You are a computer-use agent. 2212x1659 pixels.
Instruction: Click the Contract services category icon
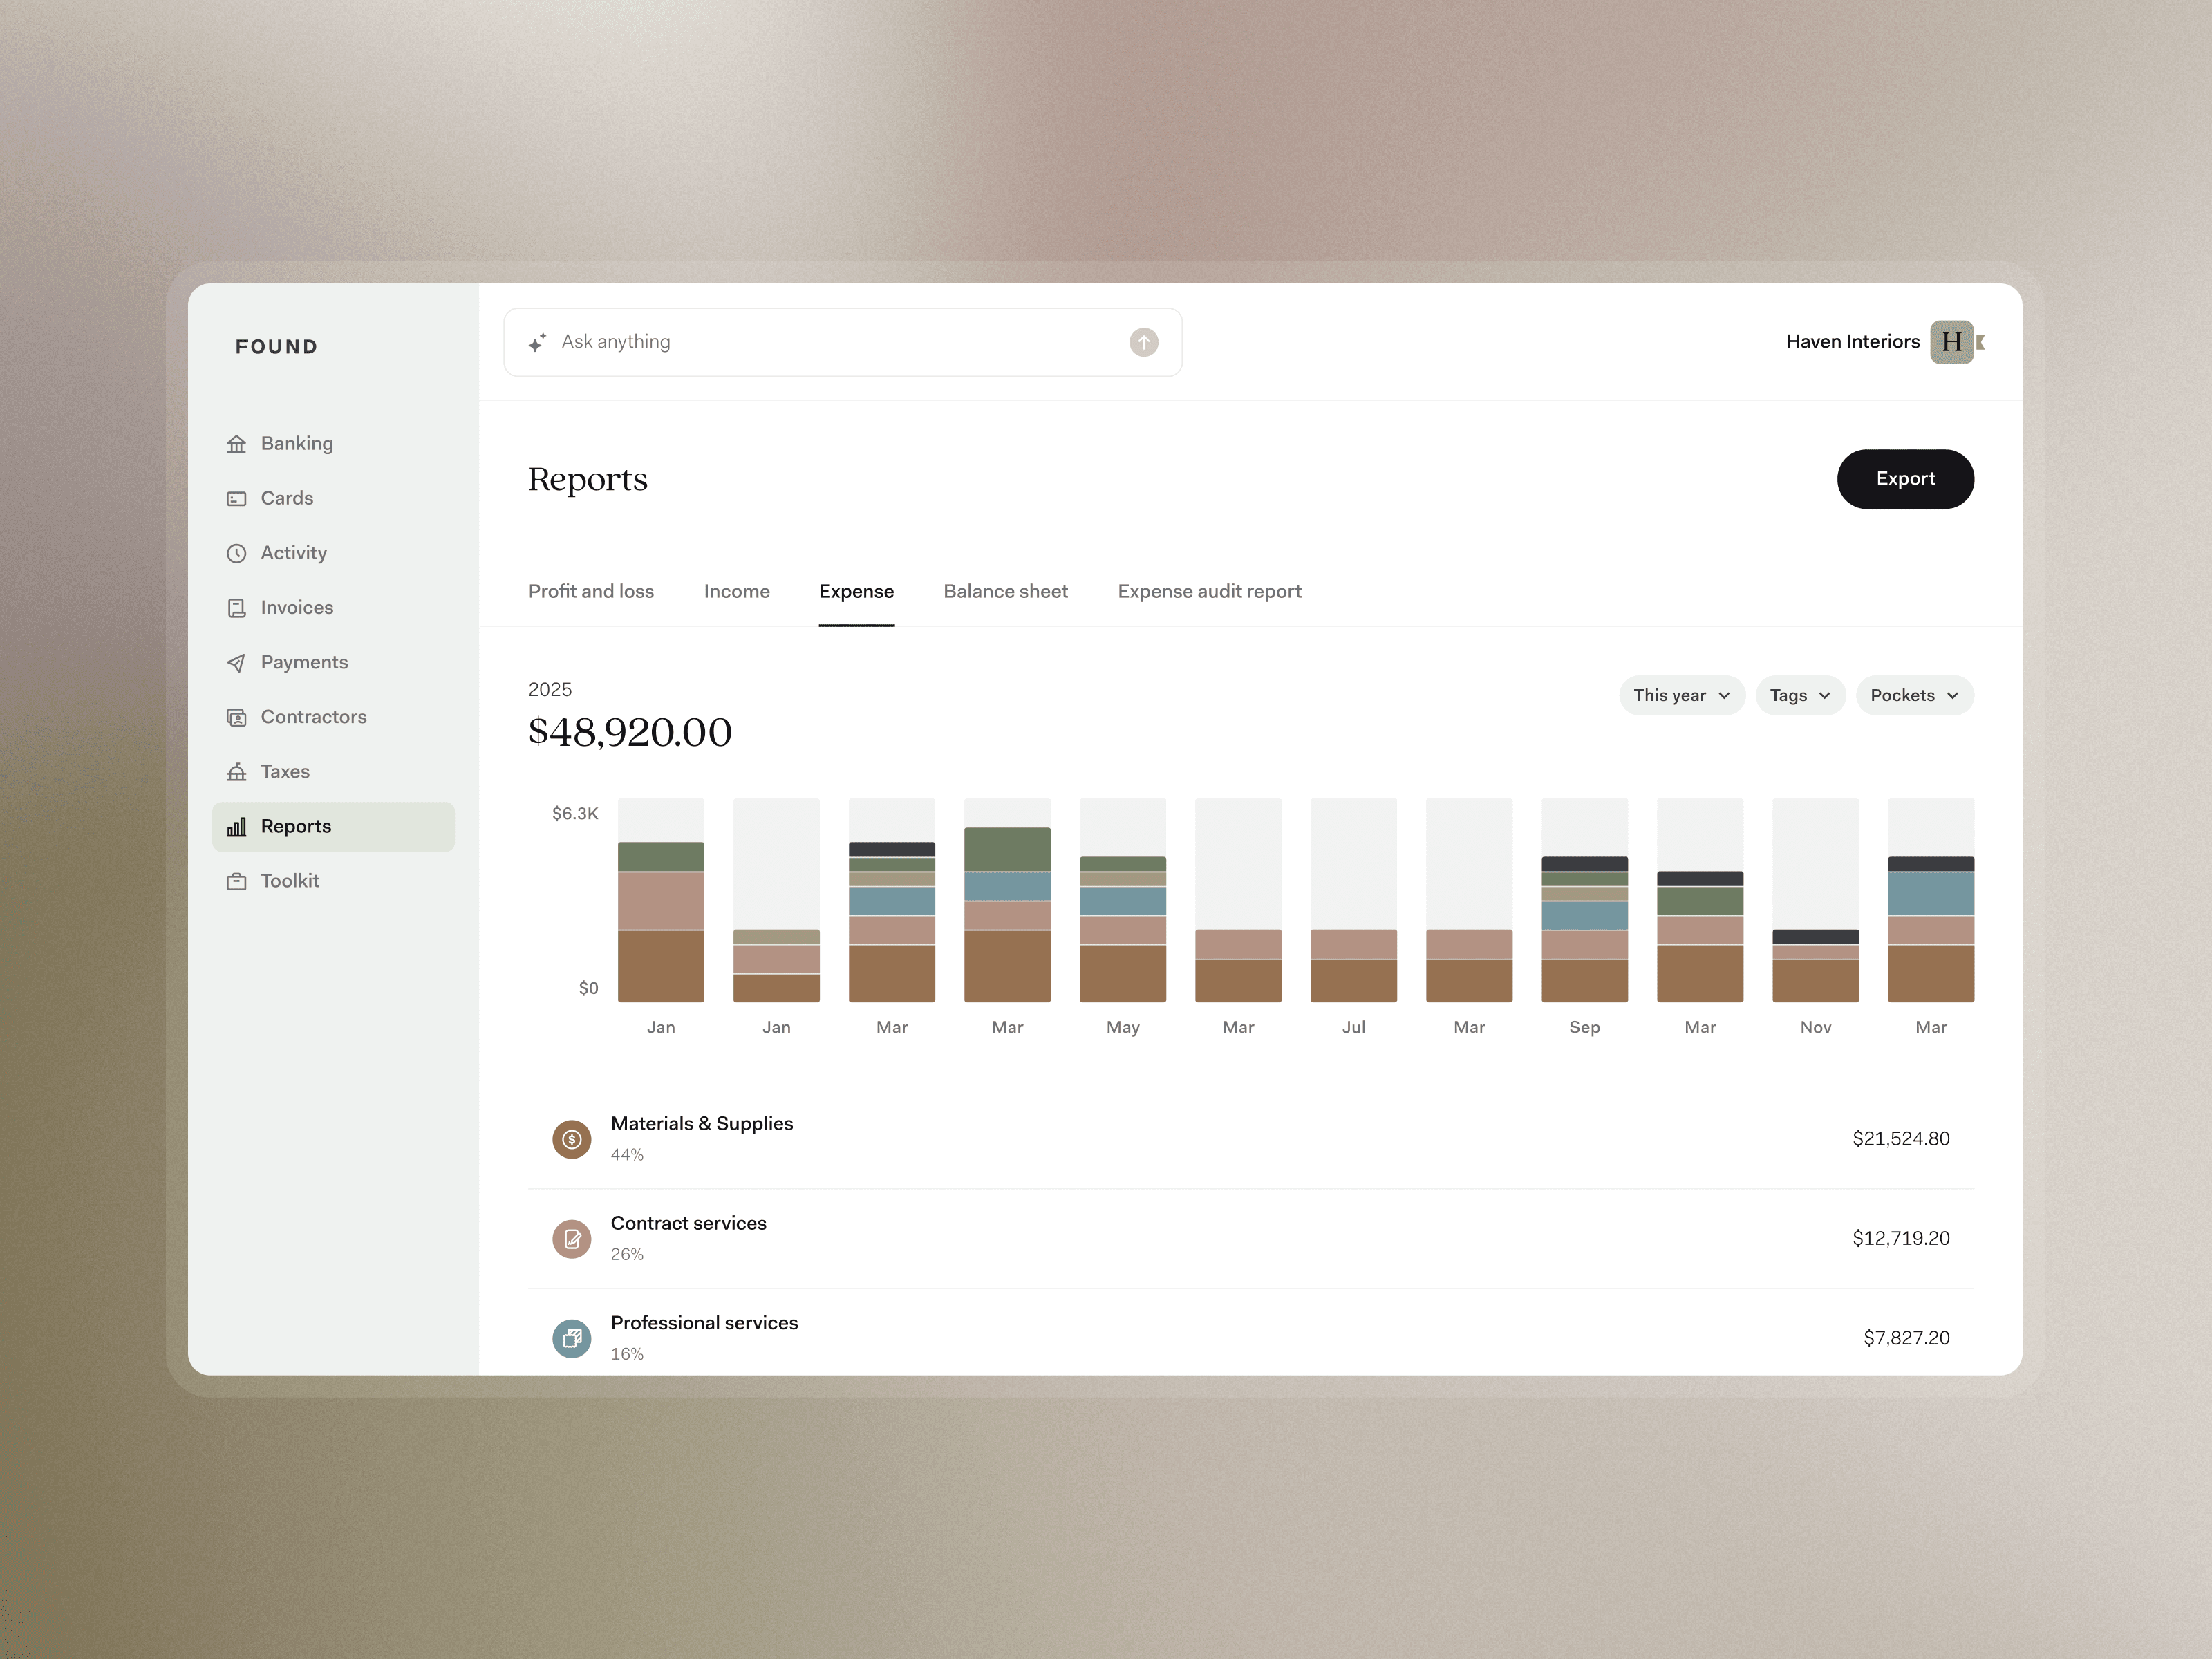coord(571,1239)
